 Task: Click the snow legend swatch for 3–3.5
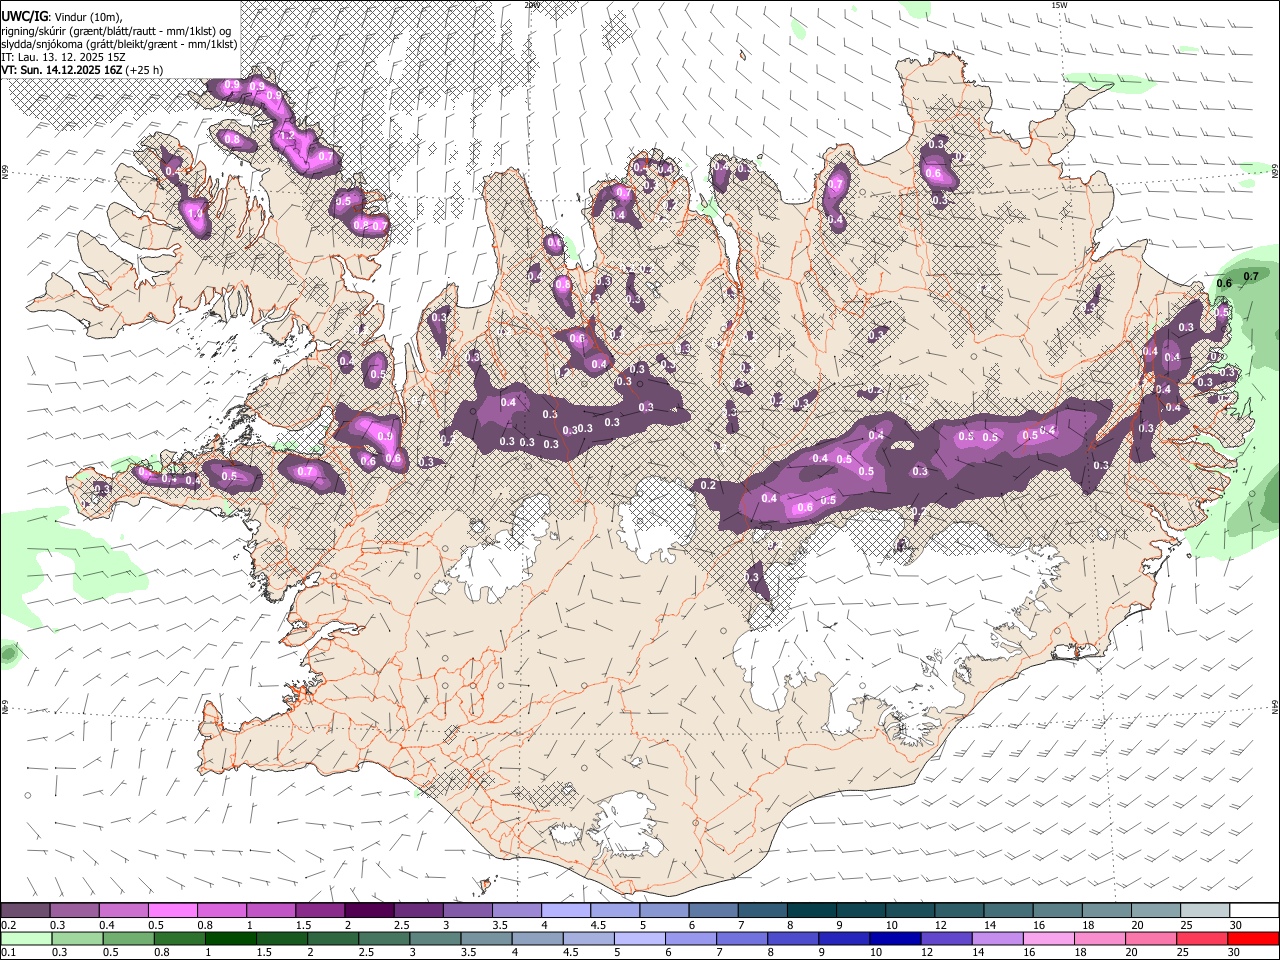[x=467, y=911]
